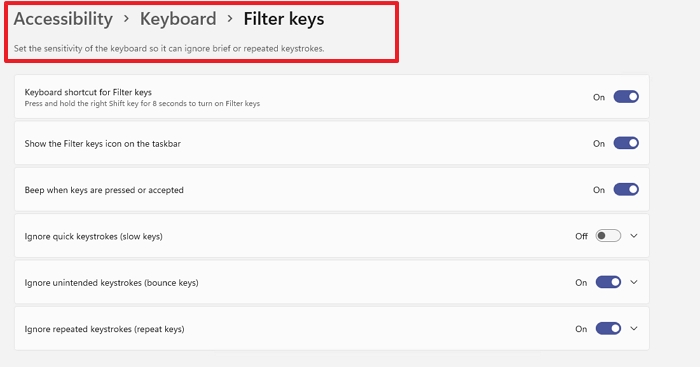The height and width of the screenshot is (367, 700).
Task: Click the Beep when keys are pressed label
Action: [x=104, y=190]
